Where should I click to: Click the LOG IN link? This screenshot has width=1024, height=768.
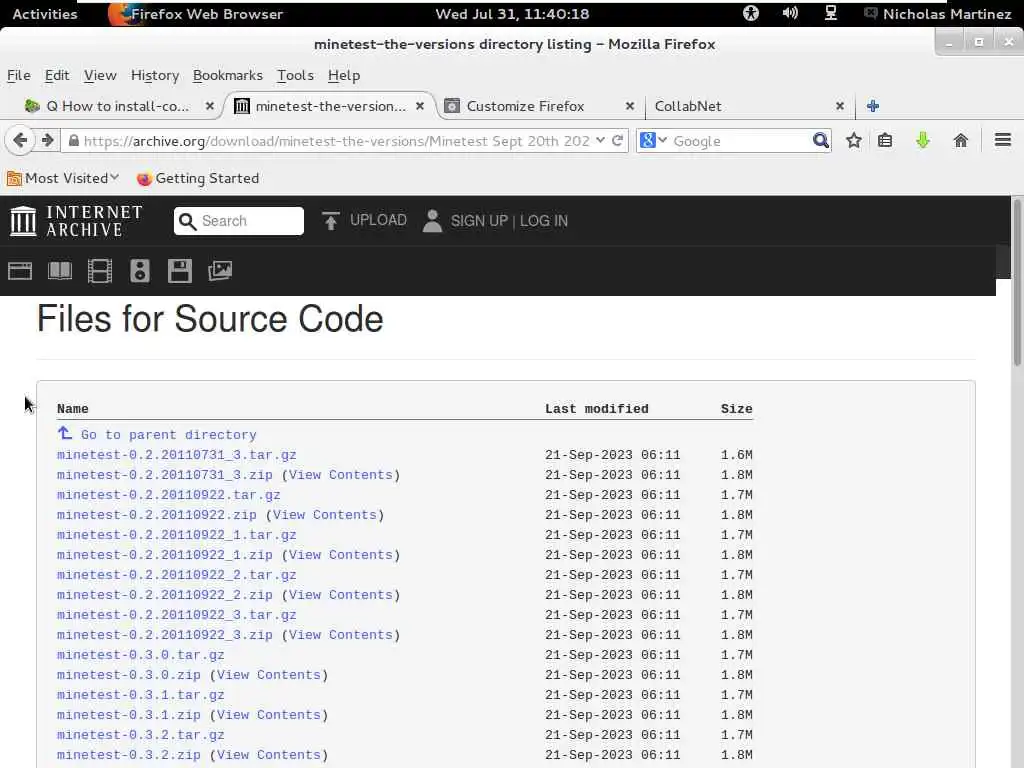[543, 221]
